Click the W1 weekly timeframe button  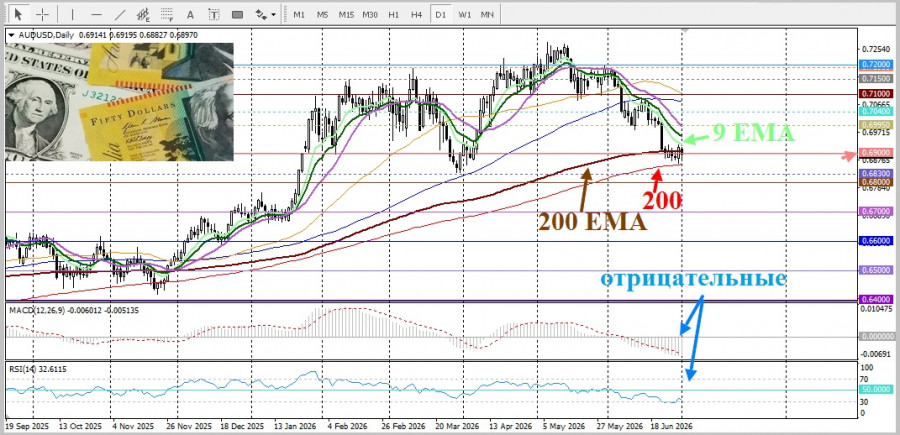(464, 14)
